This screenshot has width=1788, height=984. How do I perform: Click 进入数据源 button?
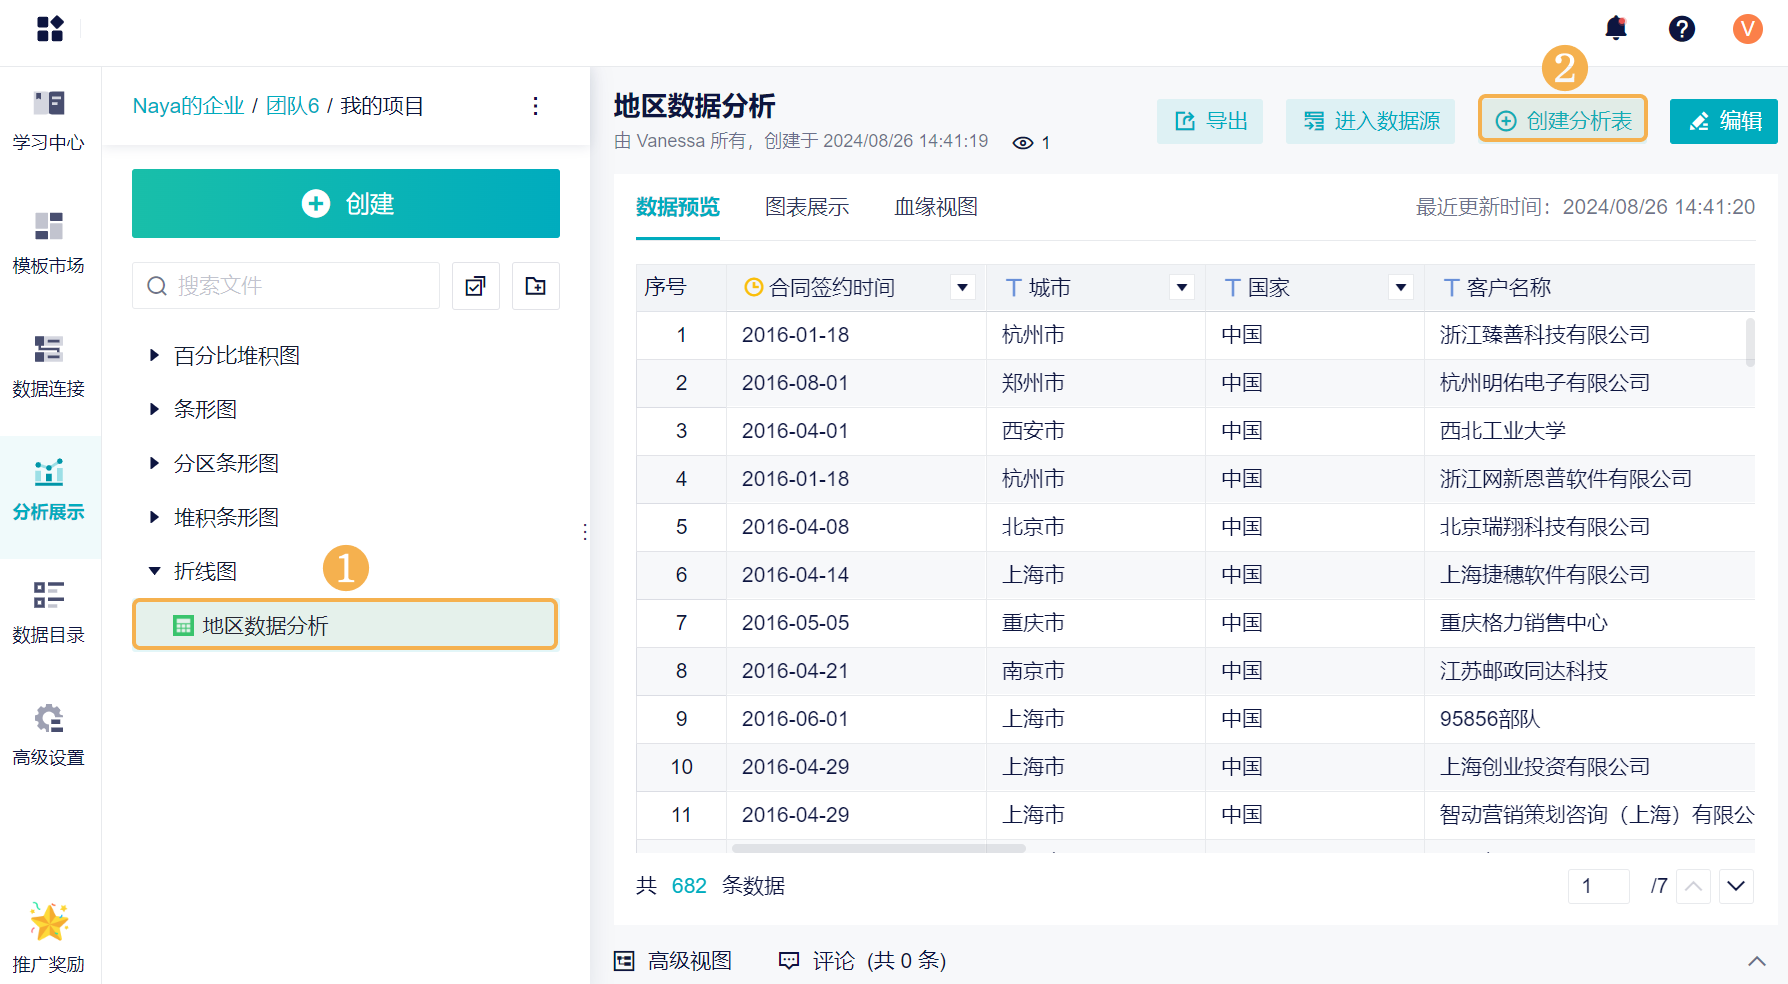point(1371,121)
